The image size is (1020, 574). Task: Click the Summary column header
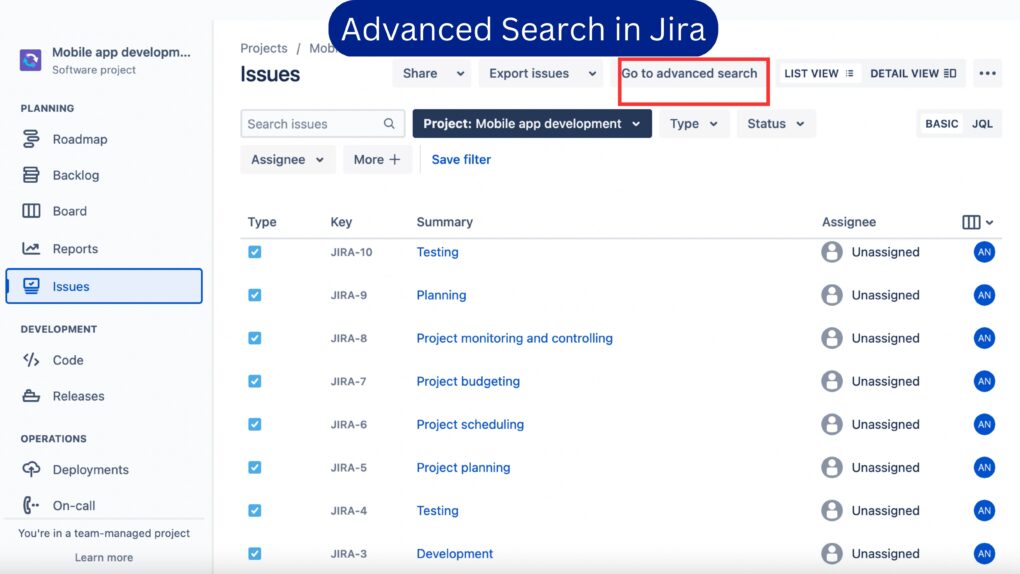[x=444, y=222]
